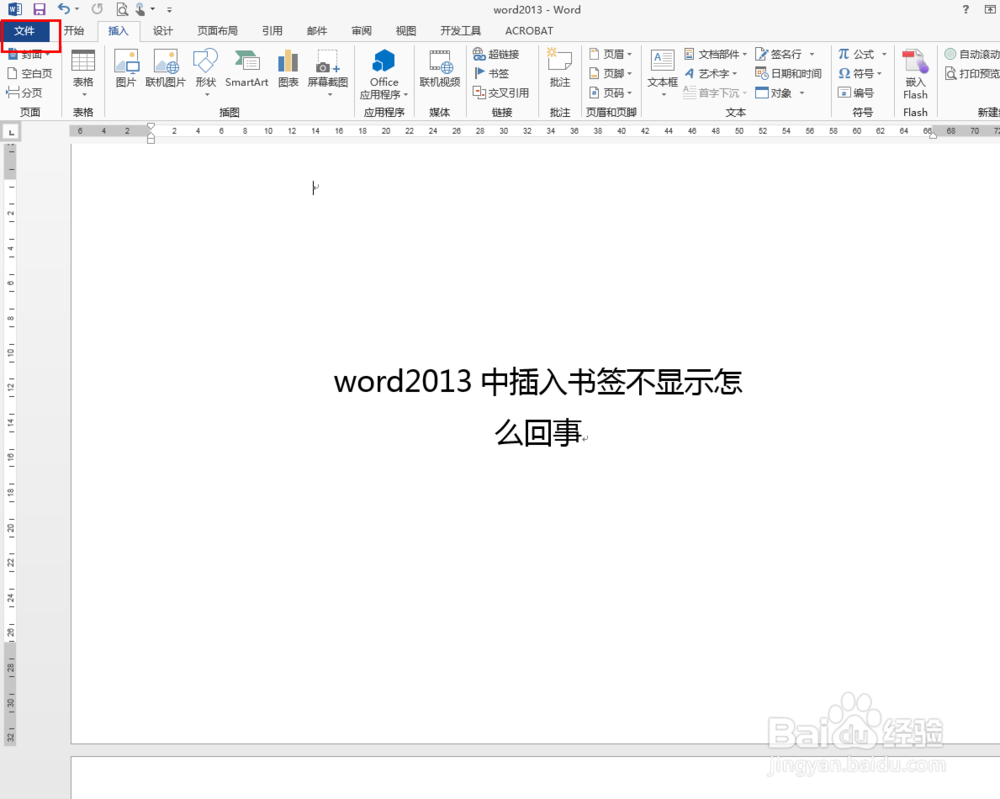Viewport: 1000px width, 799px height.
Task: Insert a SmartArt graphic
Action: [247, 69]
